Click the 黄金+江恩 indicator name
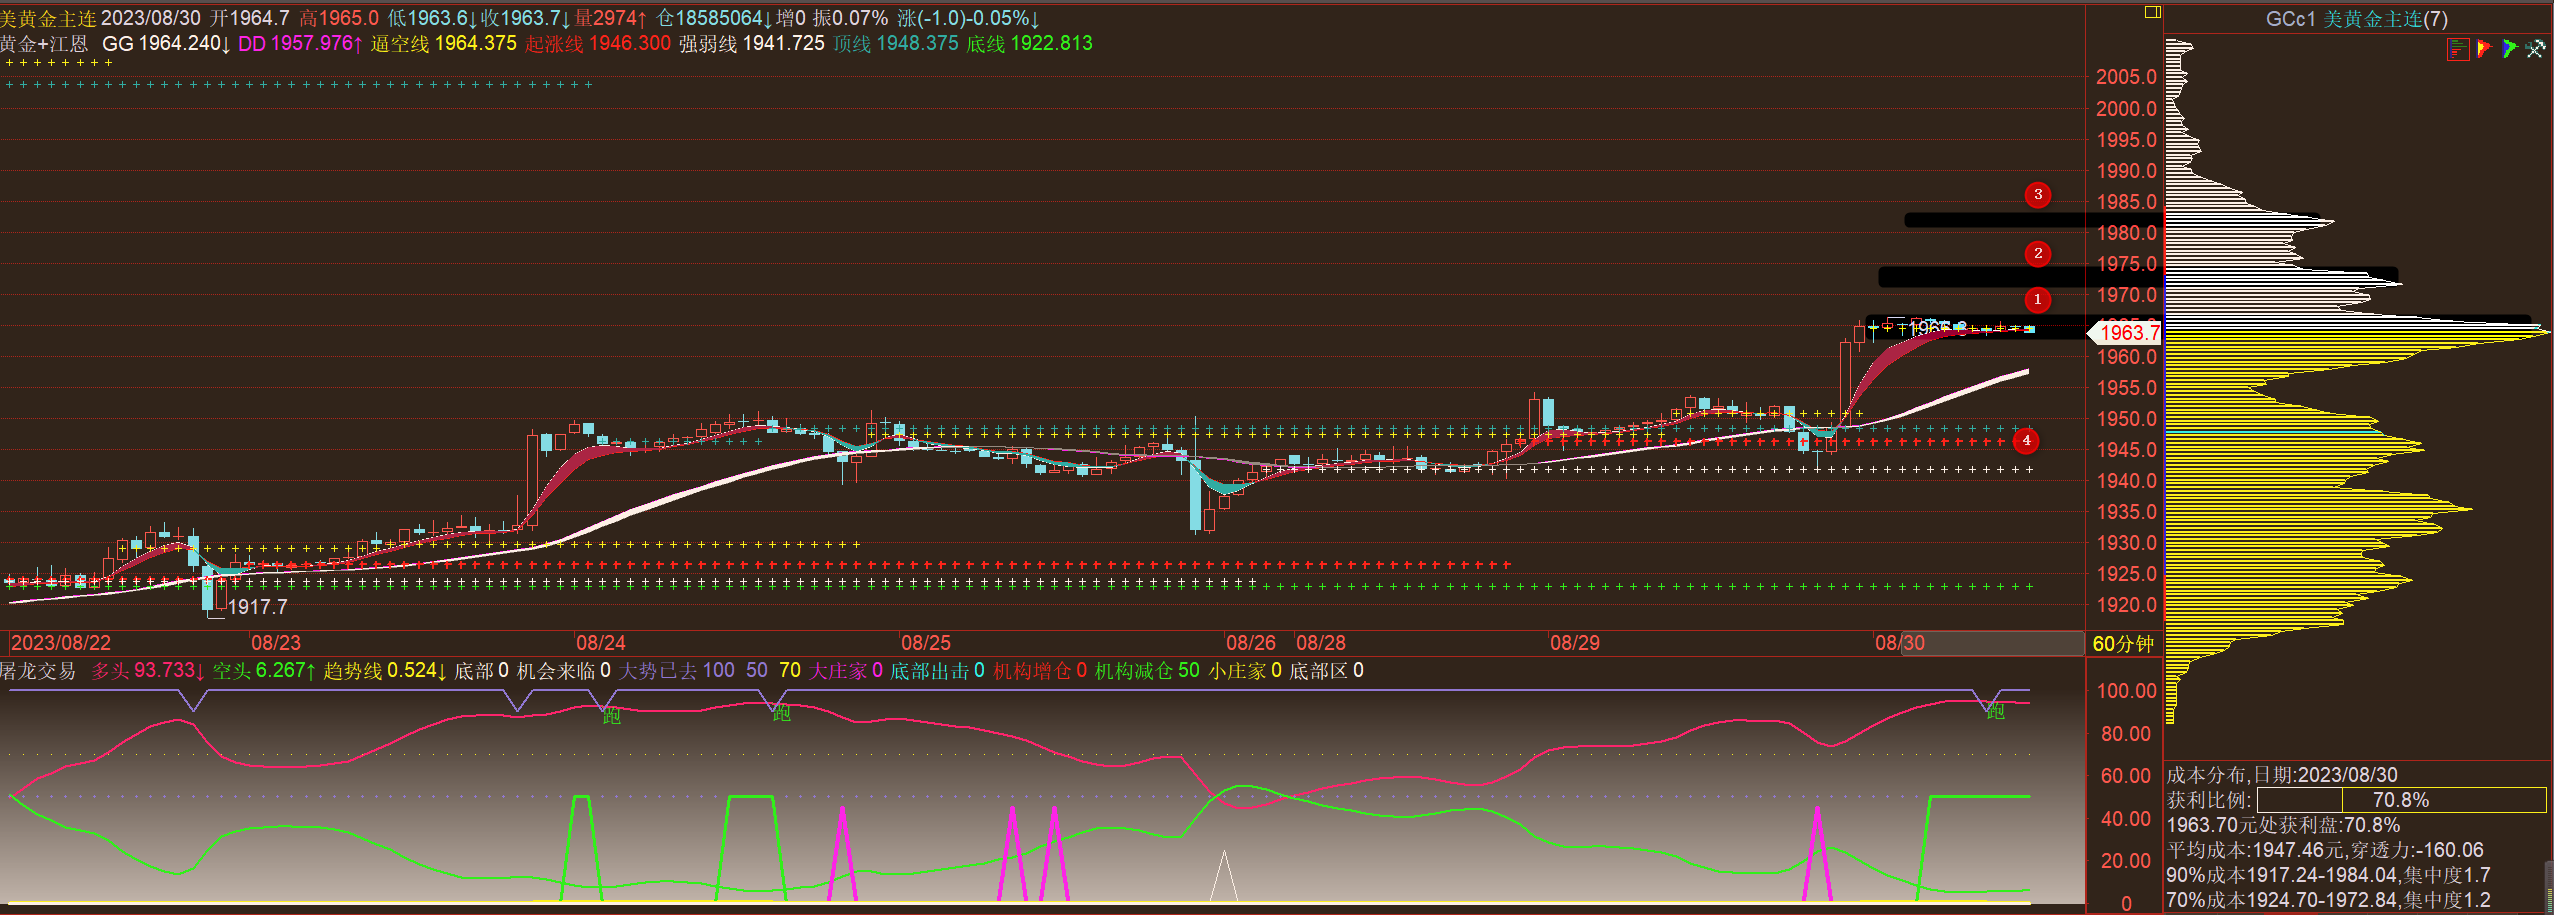The width and height of the screenshot is (2554, 915). (44, 44)
